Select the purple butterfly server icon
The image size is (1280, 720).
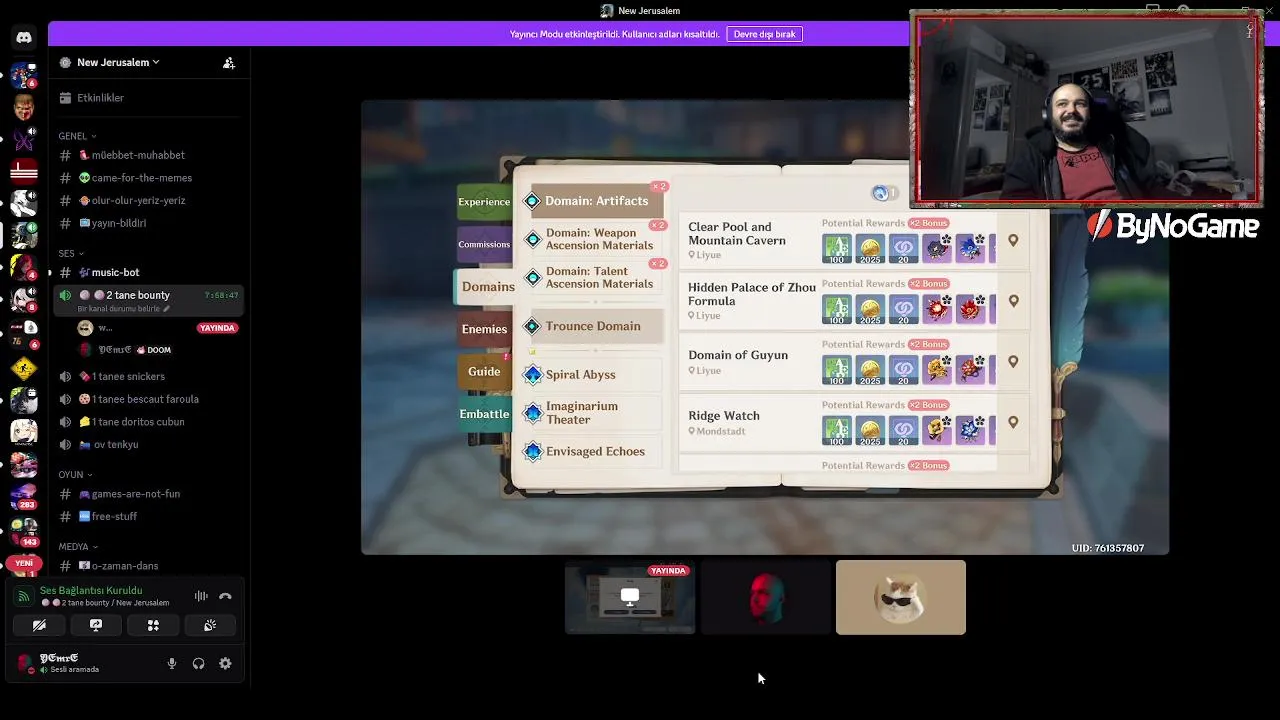[24, 138]
